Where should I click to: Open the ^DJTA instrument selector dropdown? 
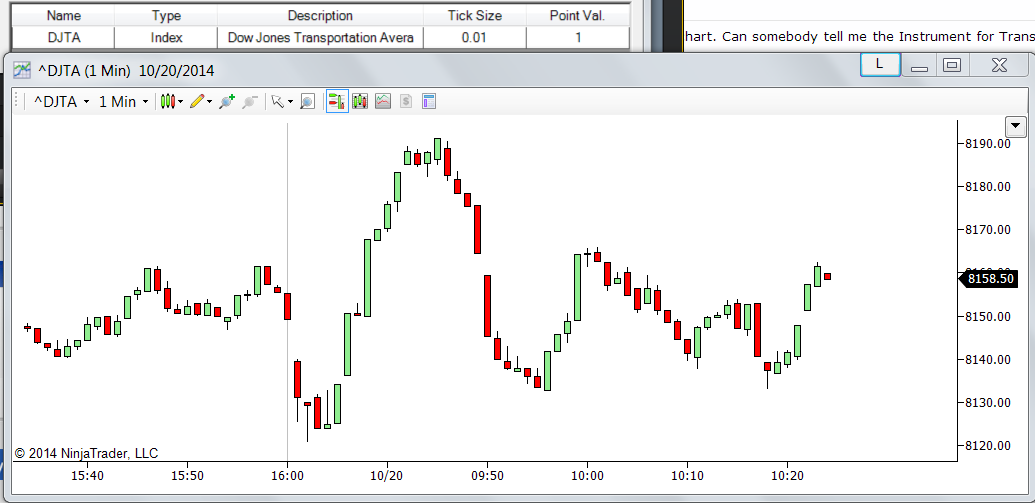[61, 102]
